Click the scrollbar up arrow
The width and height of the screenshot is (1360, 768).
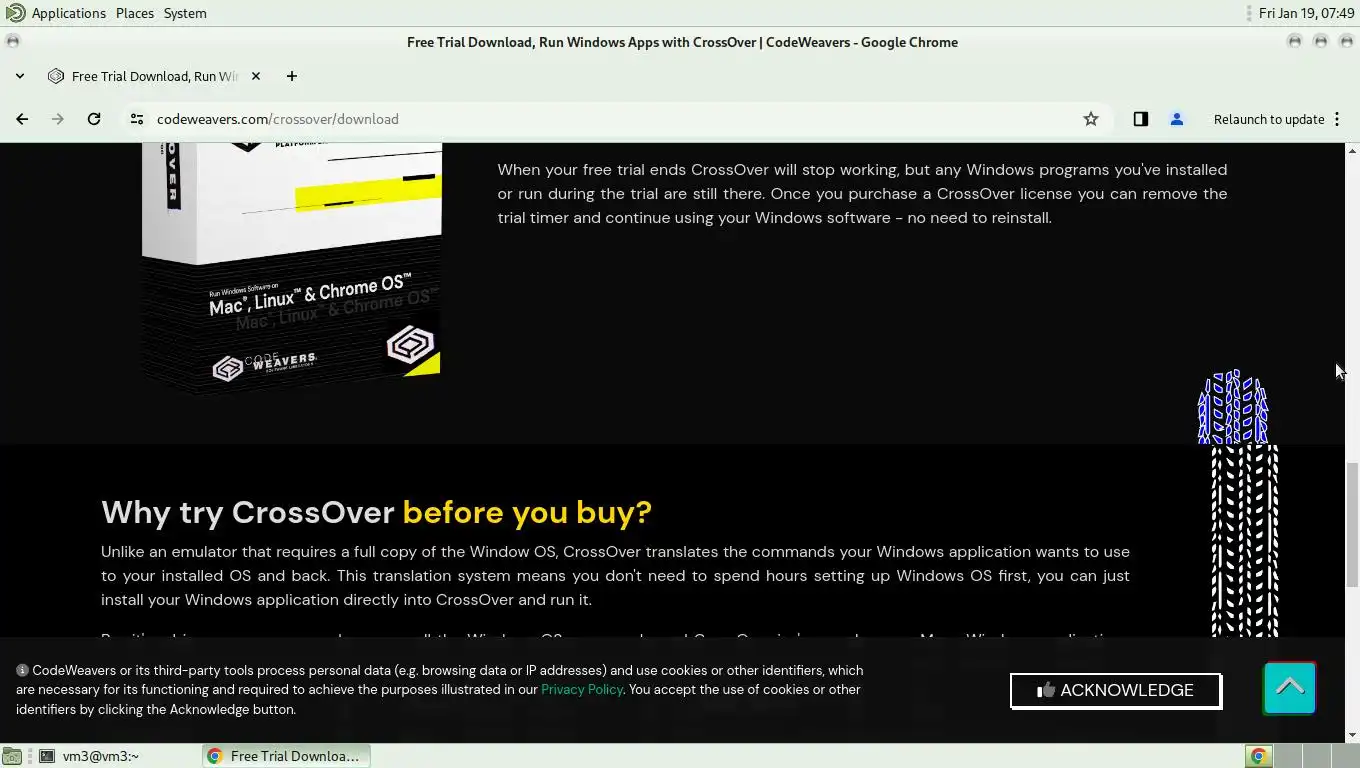tap(1352, 150)
